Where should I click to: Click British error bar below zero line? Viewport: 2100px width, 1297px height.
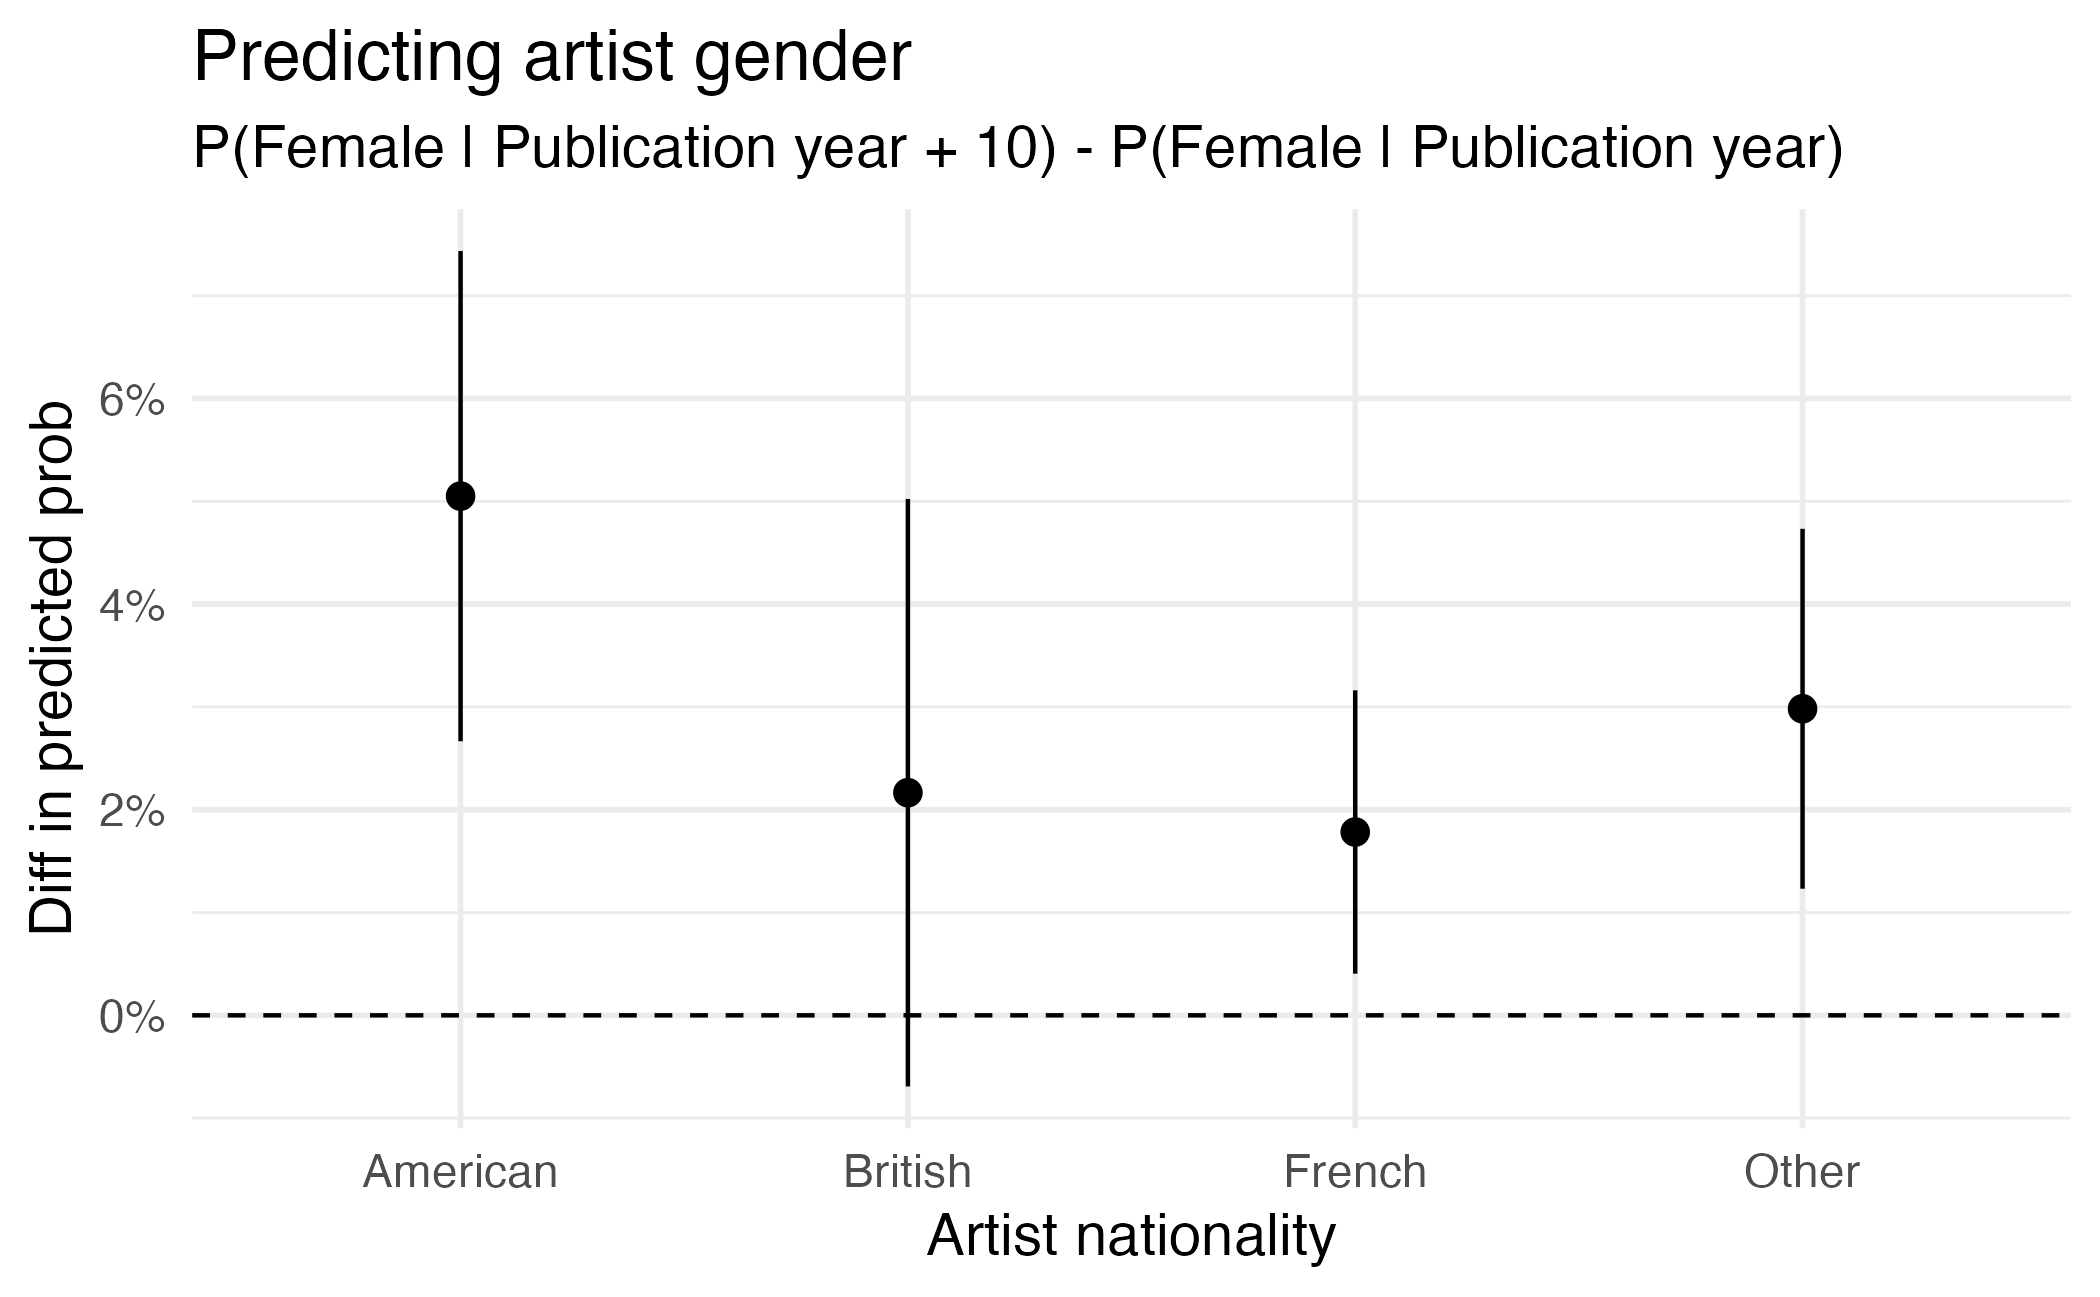click(907, 1055)
